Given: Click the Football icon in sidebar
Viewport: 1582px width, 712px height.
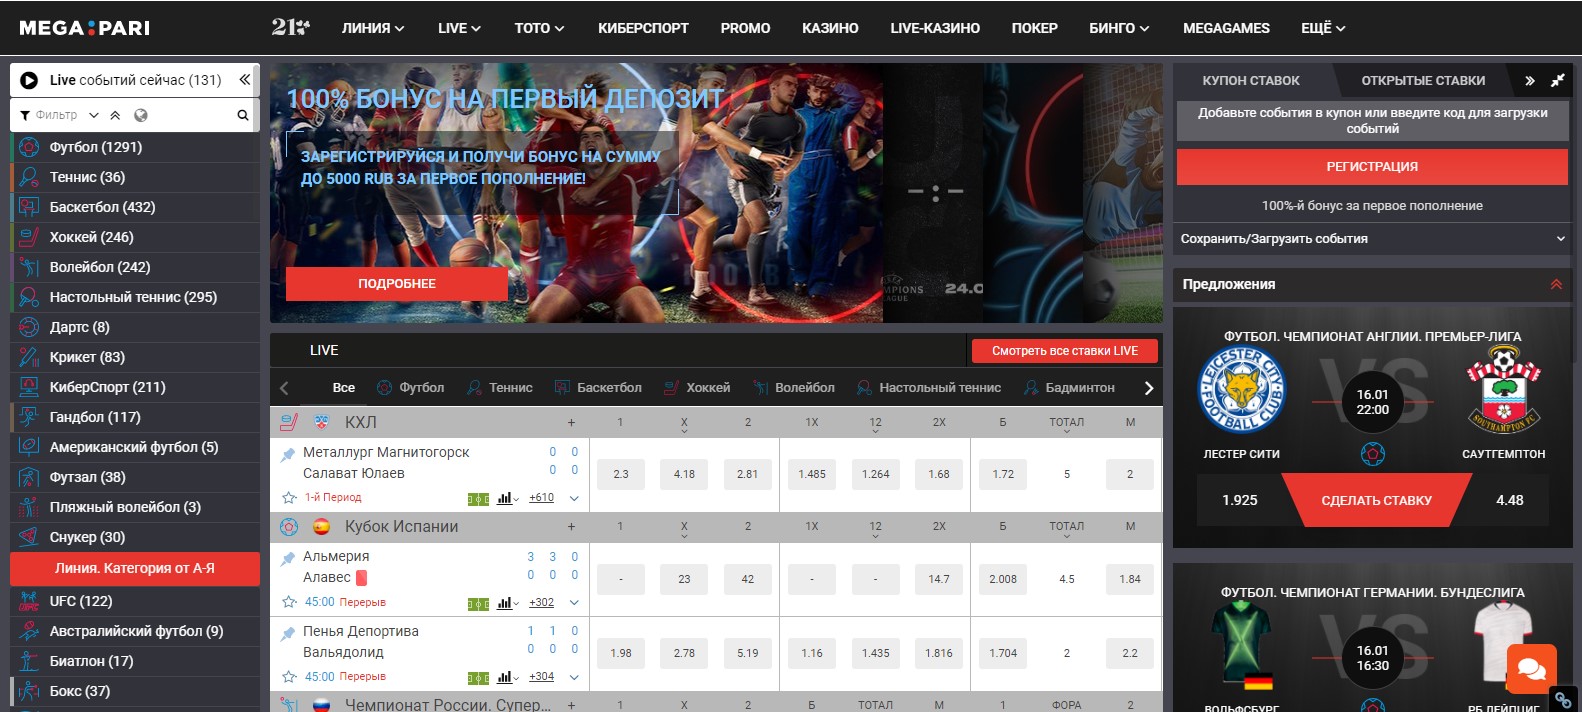Looking at the screenshot, I should (29, 147).
